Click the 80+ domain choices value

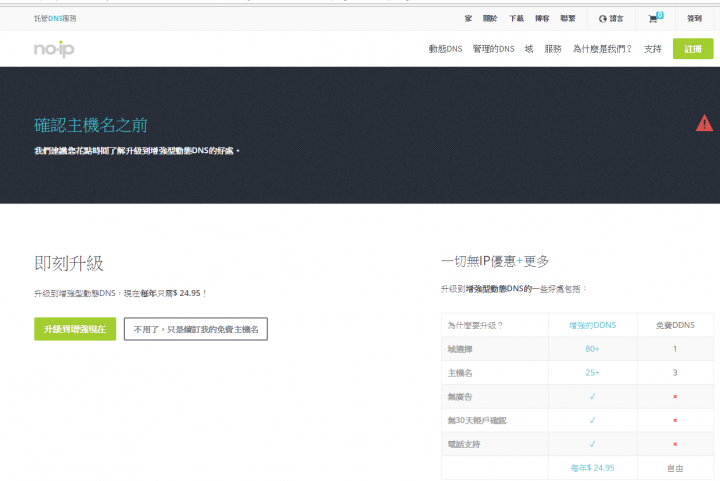click(x=592, y=349)
